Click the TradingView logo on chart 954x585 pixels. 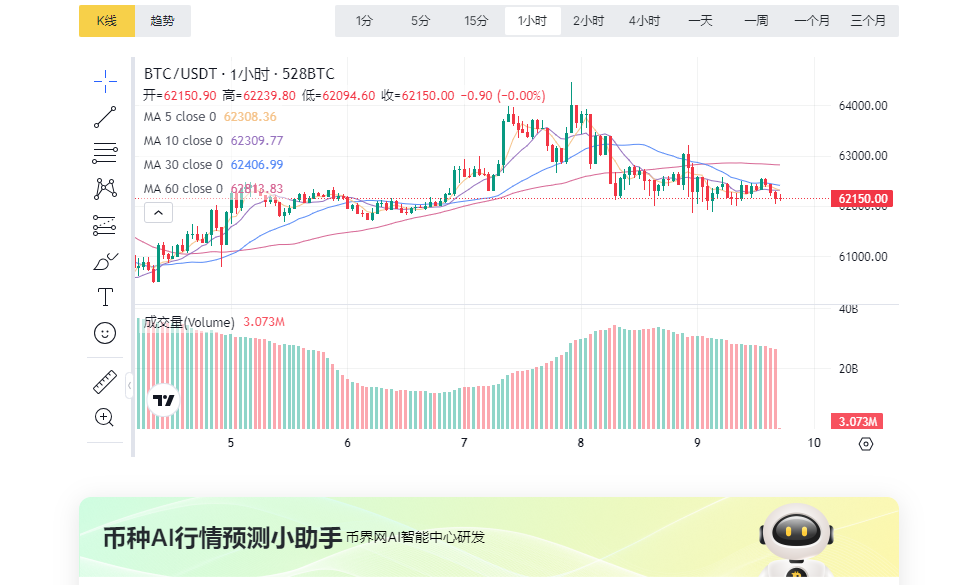[164, 400]
